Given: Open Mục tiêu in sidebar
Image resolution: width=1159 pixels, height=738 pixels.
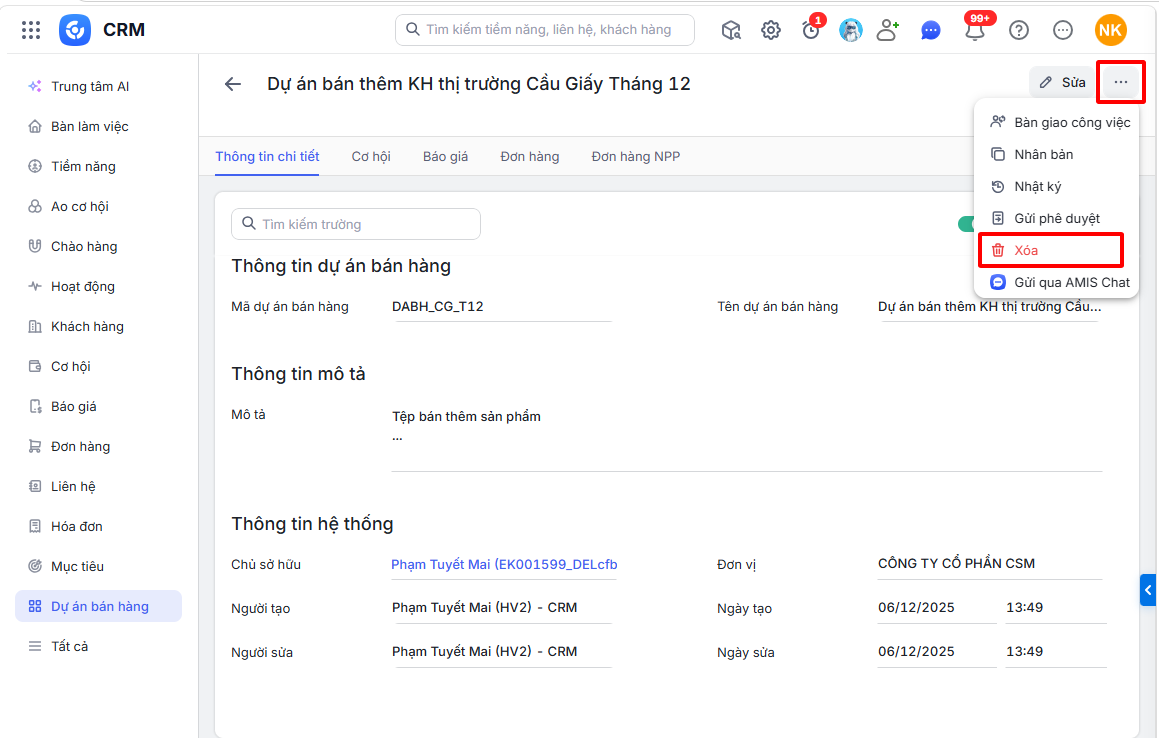Looking at the screenshot, I should pos(98,566).
